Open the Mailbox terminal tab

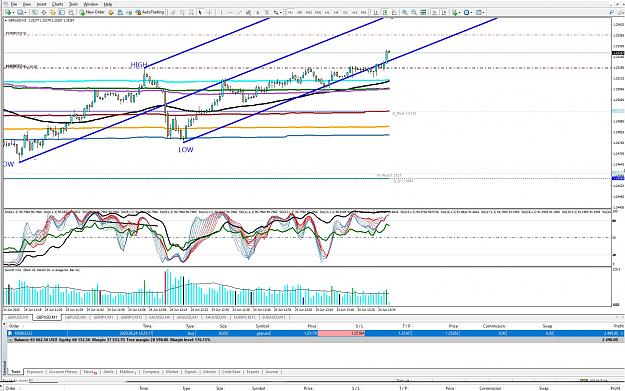pos(128,371)
